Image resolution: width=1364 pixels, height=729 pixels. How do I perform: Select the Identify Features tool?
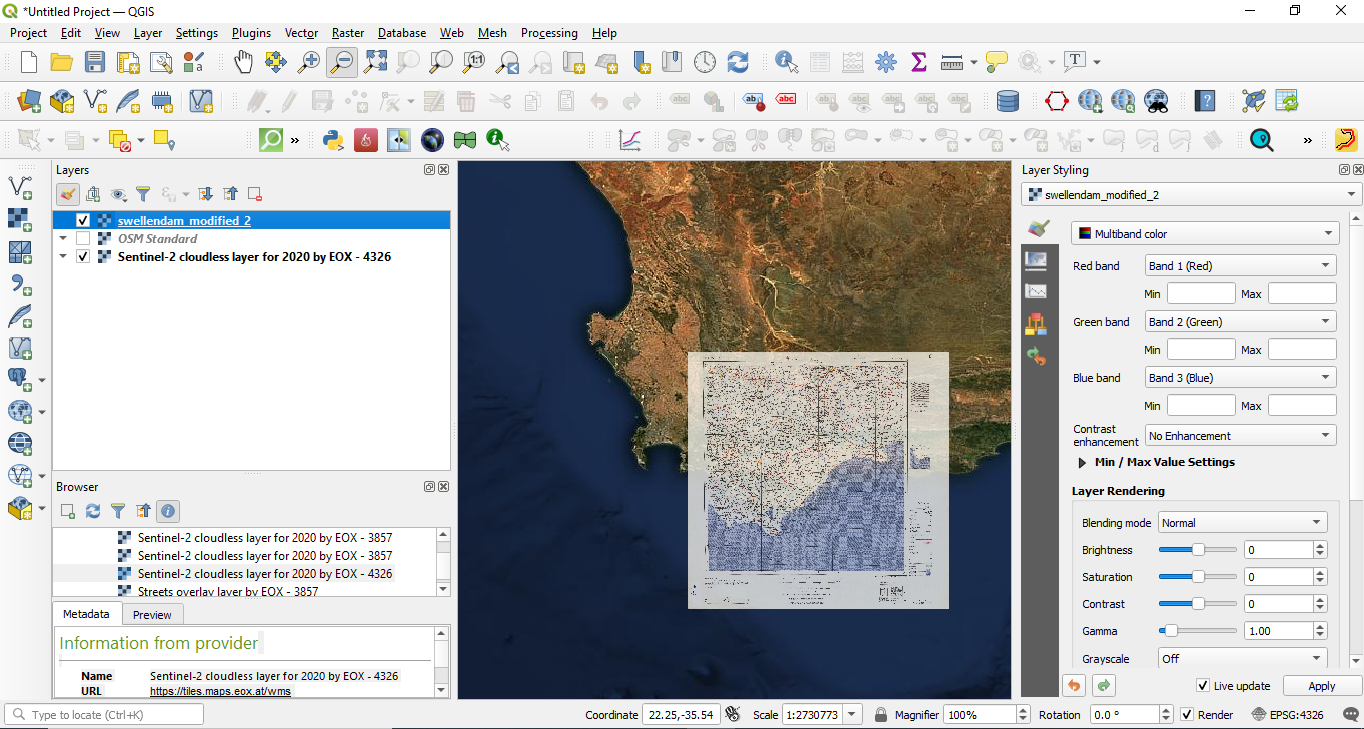[787, 62]
